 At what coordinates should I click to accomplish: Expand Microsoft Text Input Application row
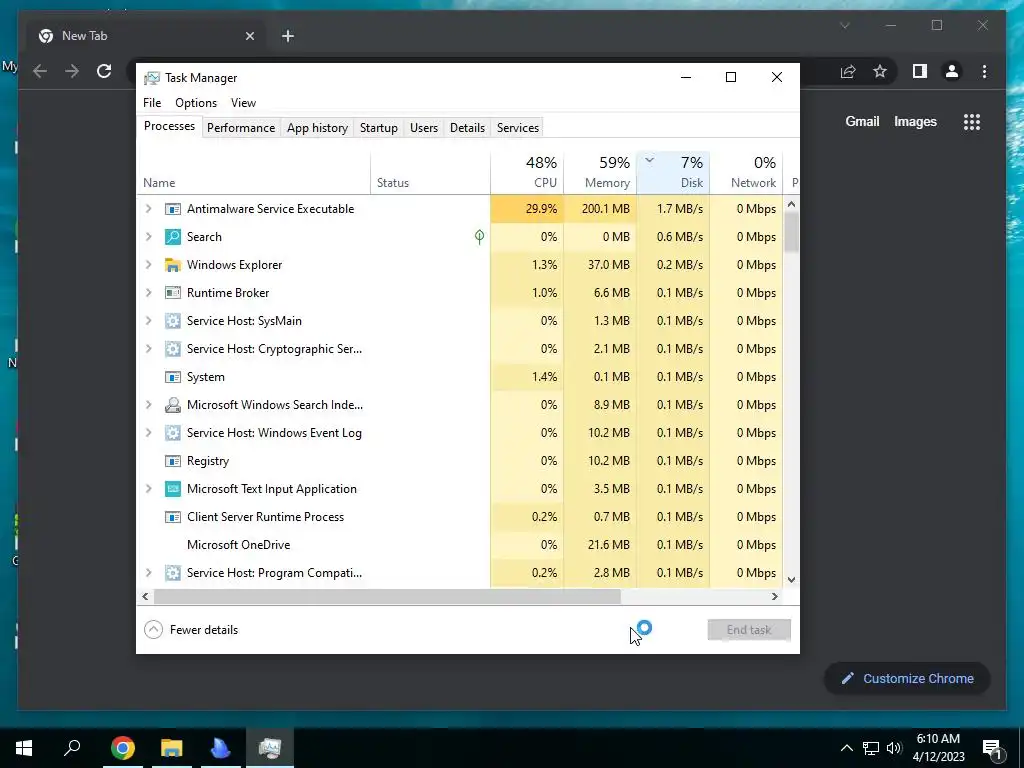149,489
